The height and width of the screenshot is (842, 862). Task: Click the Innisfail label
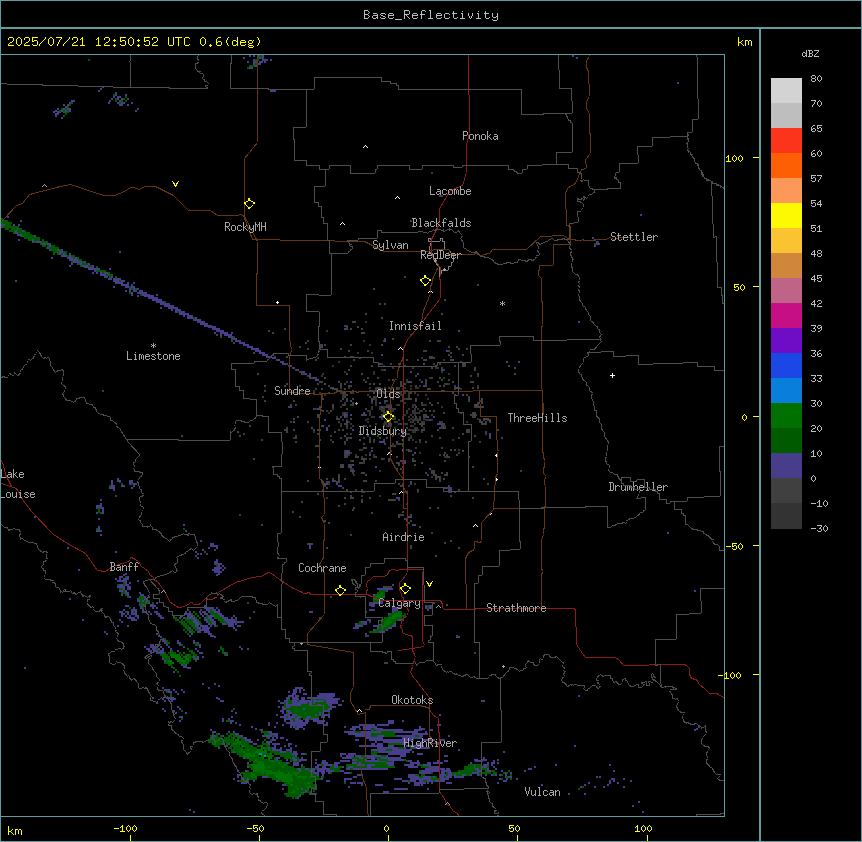pos(415,326)
